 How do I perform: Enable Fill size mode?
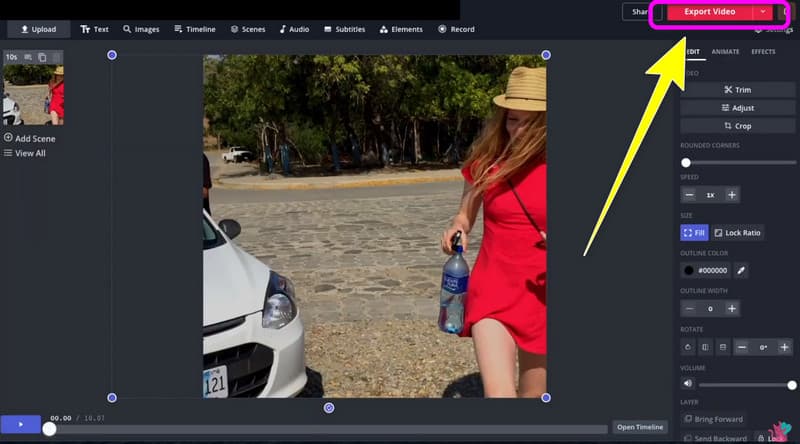694,233
